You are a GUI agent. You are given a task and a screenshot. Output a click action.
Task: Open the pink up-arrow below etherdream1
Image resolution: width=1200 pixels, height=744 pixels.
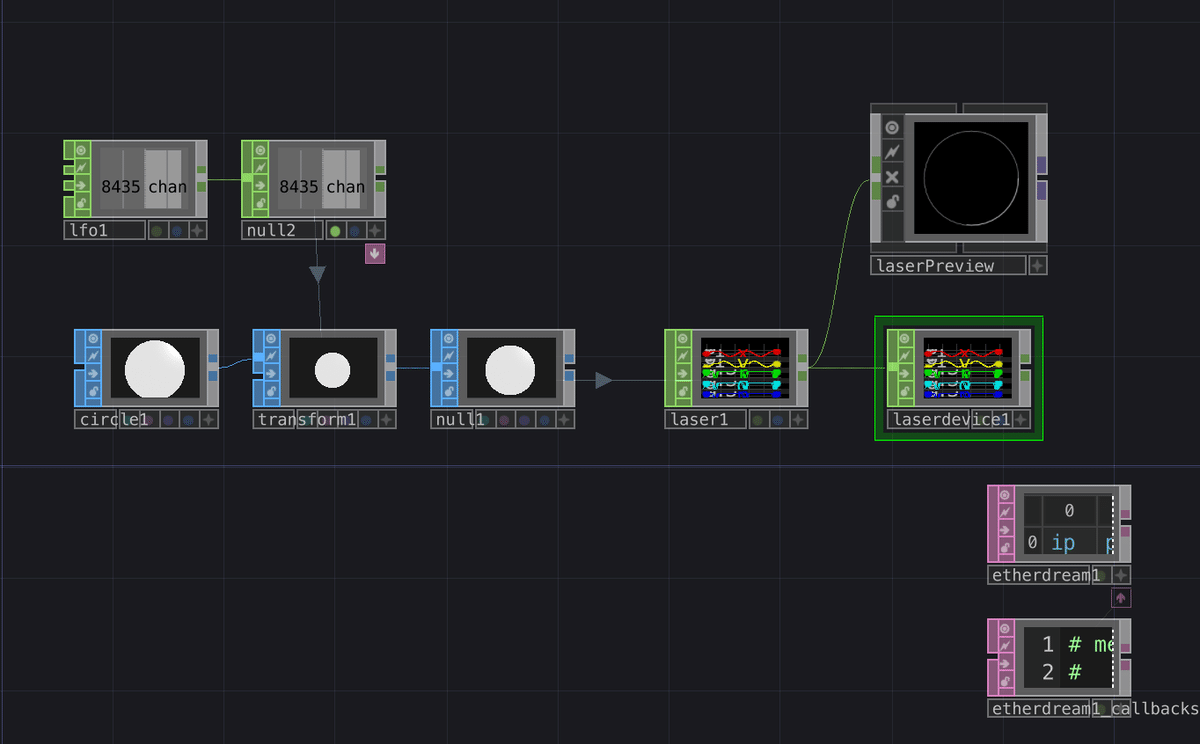[1120, 597]
